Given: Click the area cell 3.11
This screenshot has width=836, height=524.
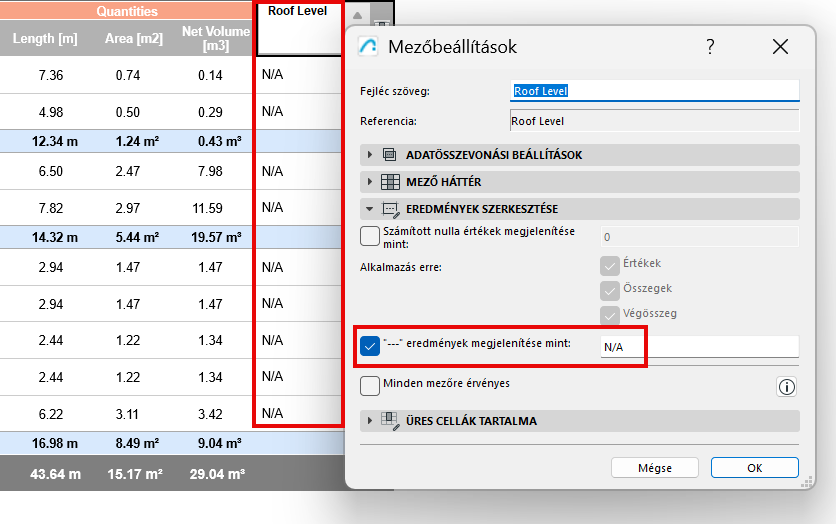Looking at the screenshot, I should [x=127, y=414].
